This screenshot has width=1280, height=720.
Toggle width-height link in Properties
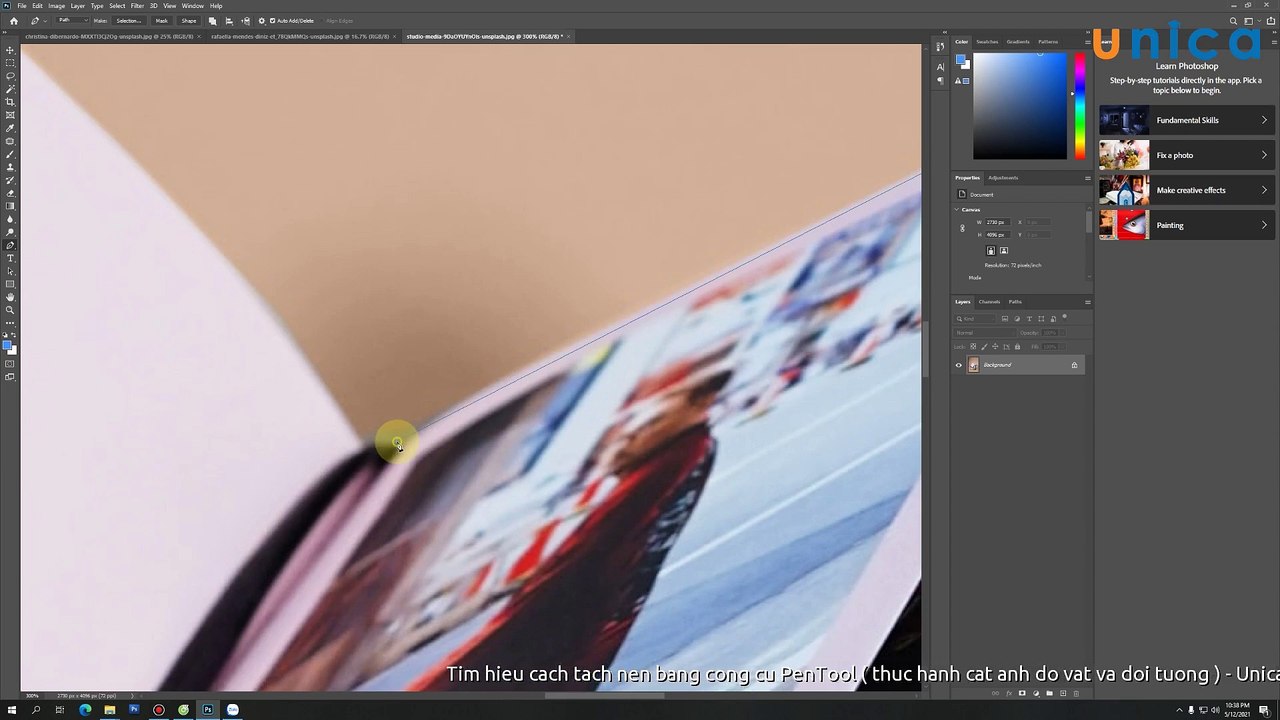tap(963, 228)
